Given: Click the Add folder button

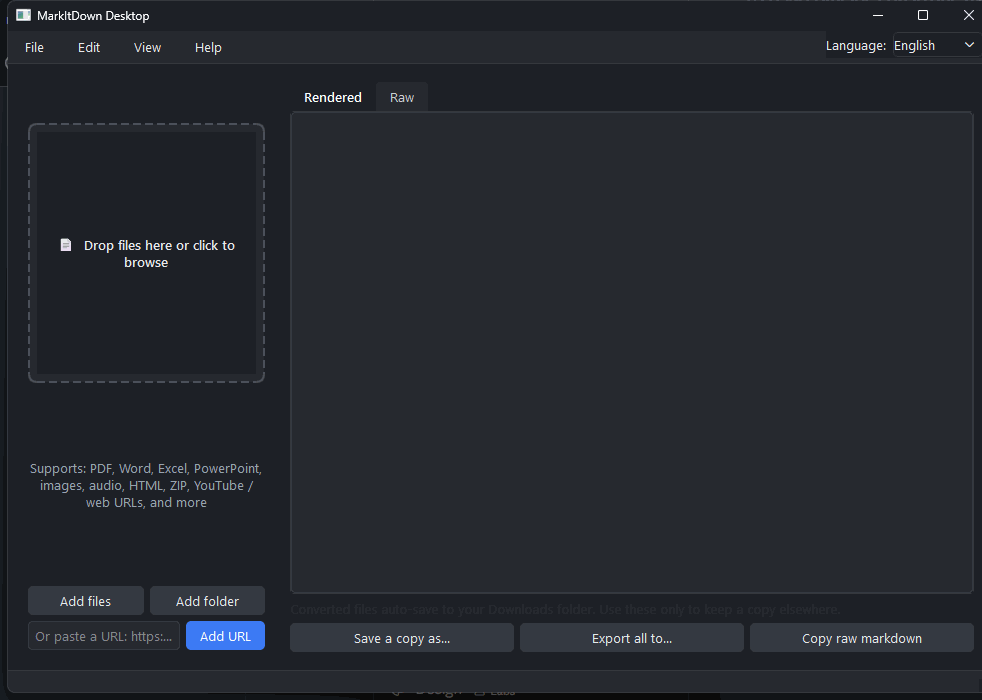Looking at the screenshot, I should coord(207,601).
